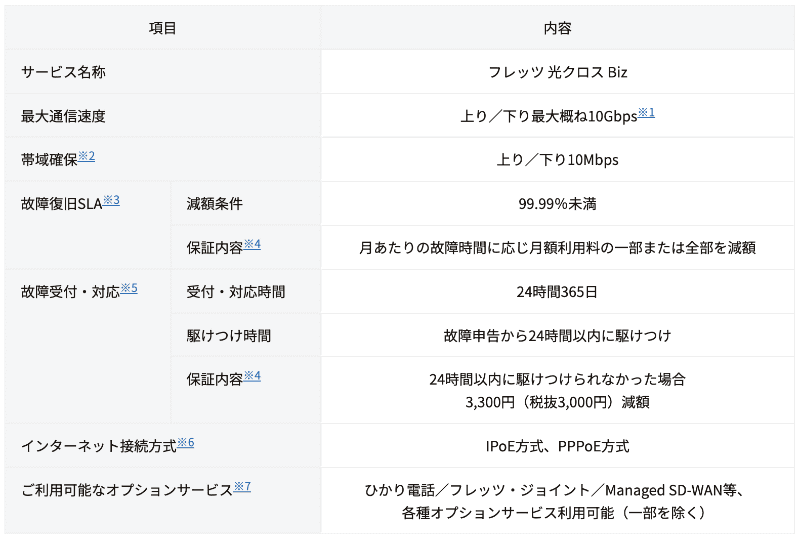This screenshot has width=800, height=544.
Task: Click the 受付・対応時間 sub-label
Action: (x=236, y=292)
